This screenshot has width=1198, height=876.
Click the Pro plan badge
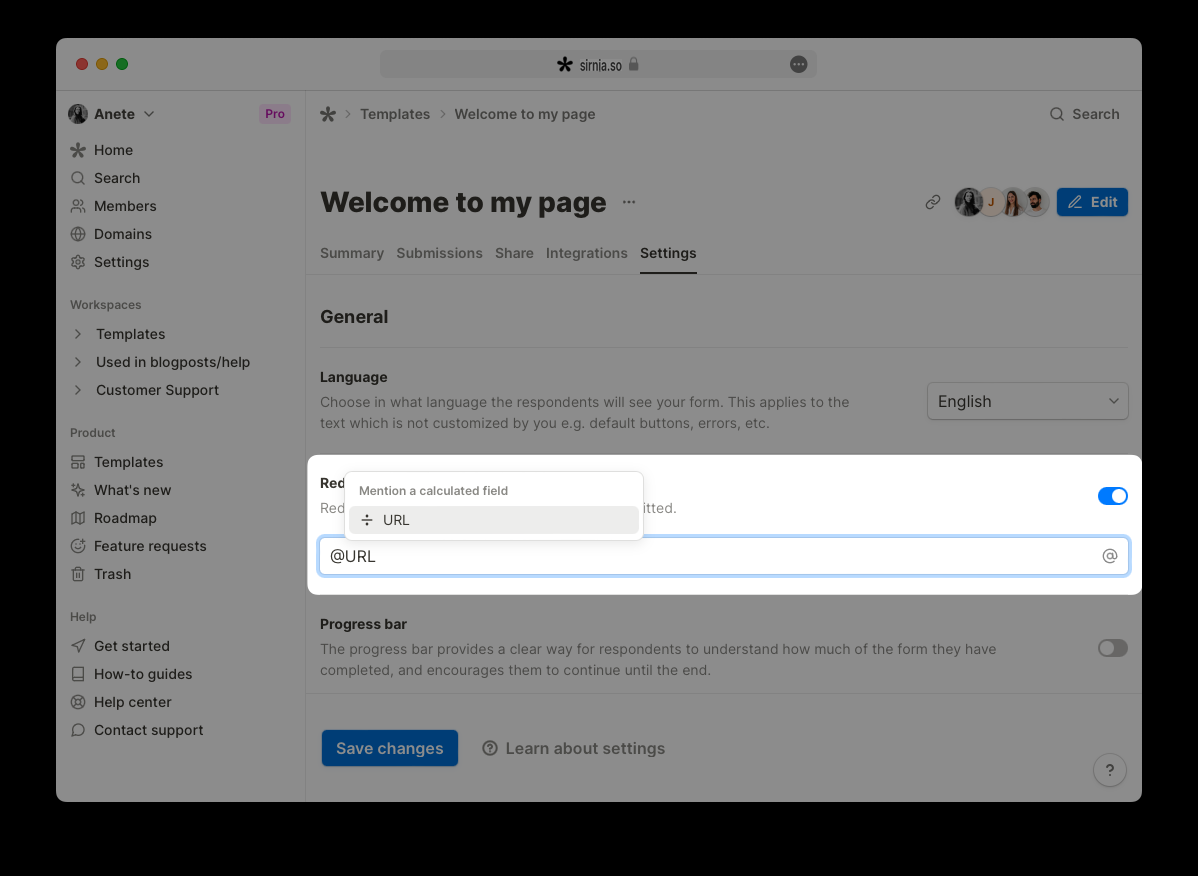(275, 115)
